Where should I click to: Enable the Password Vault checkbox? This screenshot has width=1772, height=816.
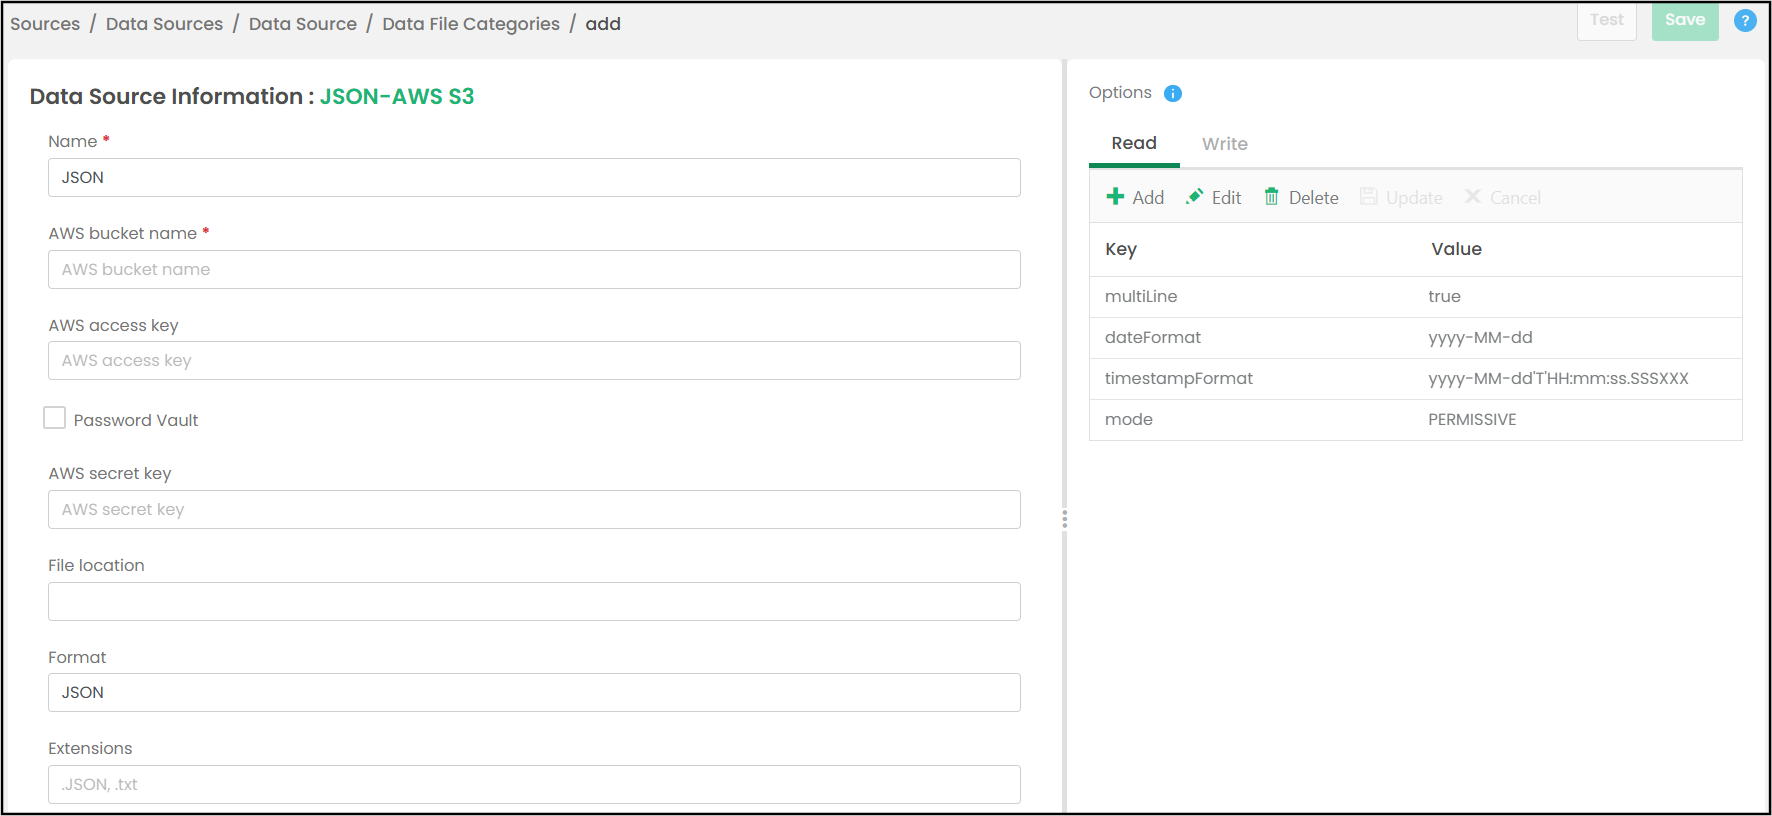55,418
